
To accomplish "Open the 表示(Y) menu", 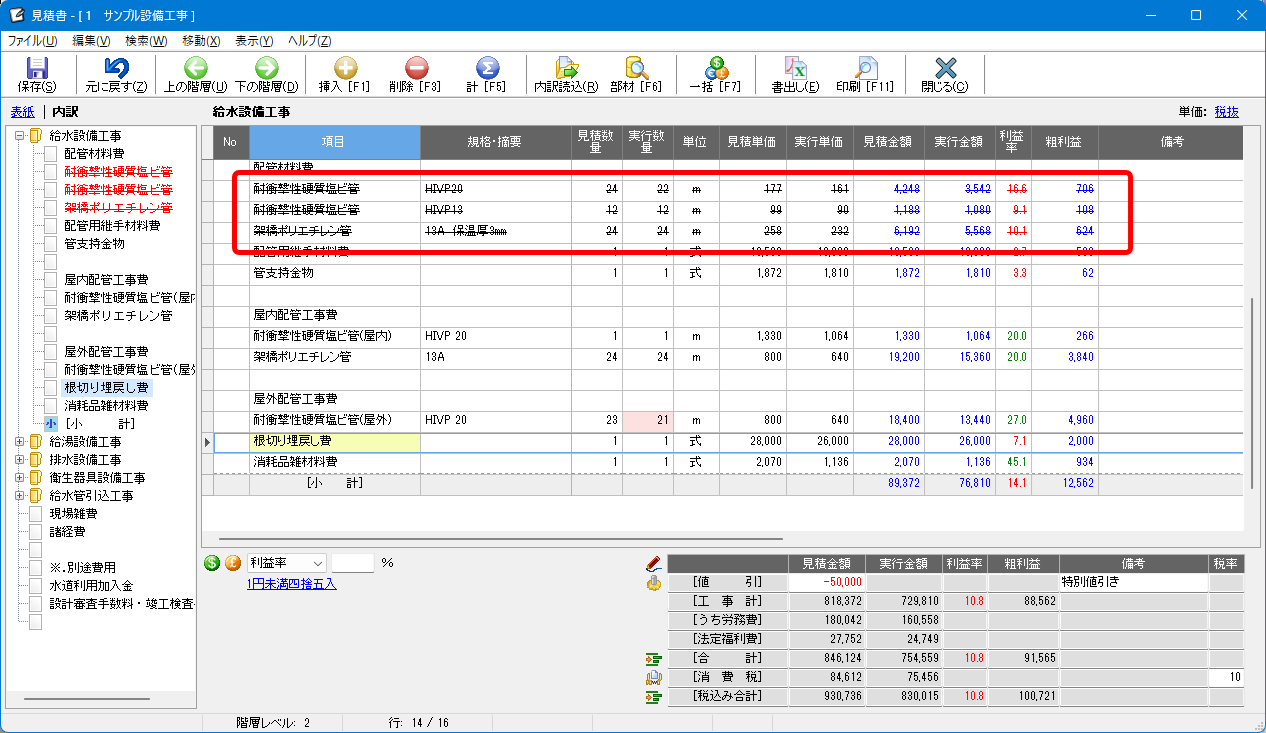I will tap(254, 41).
